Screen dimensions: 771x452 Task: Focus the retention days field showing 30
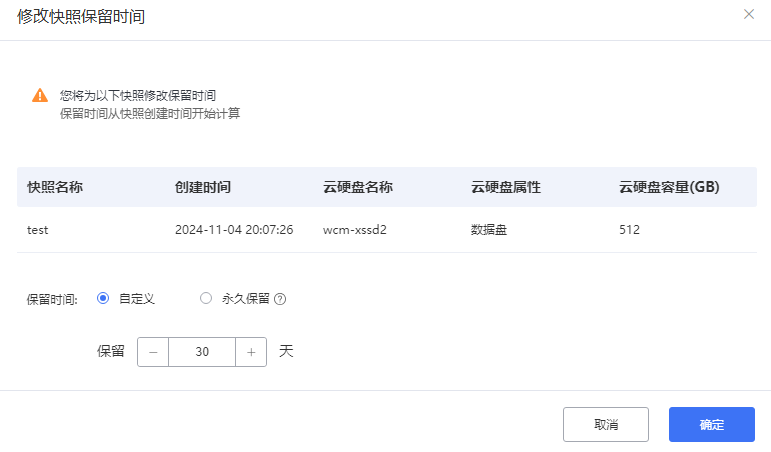[202, 352]
